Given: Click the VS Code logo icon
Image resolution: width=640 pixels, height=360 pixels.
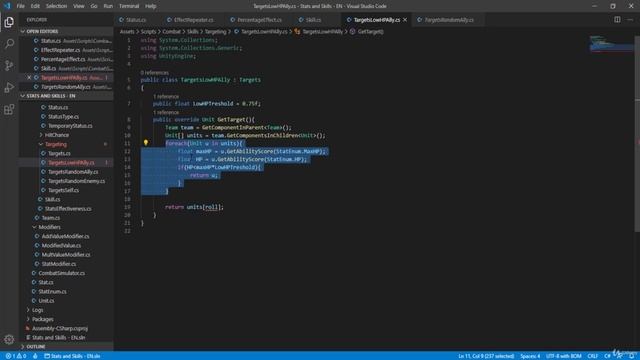Looking at the screenshot, I should pos(7,6).
